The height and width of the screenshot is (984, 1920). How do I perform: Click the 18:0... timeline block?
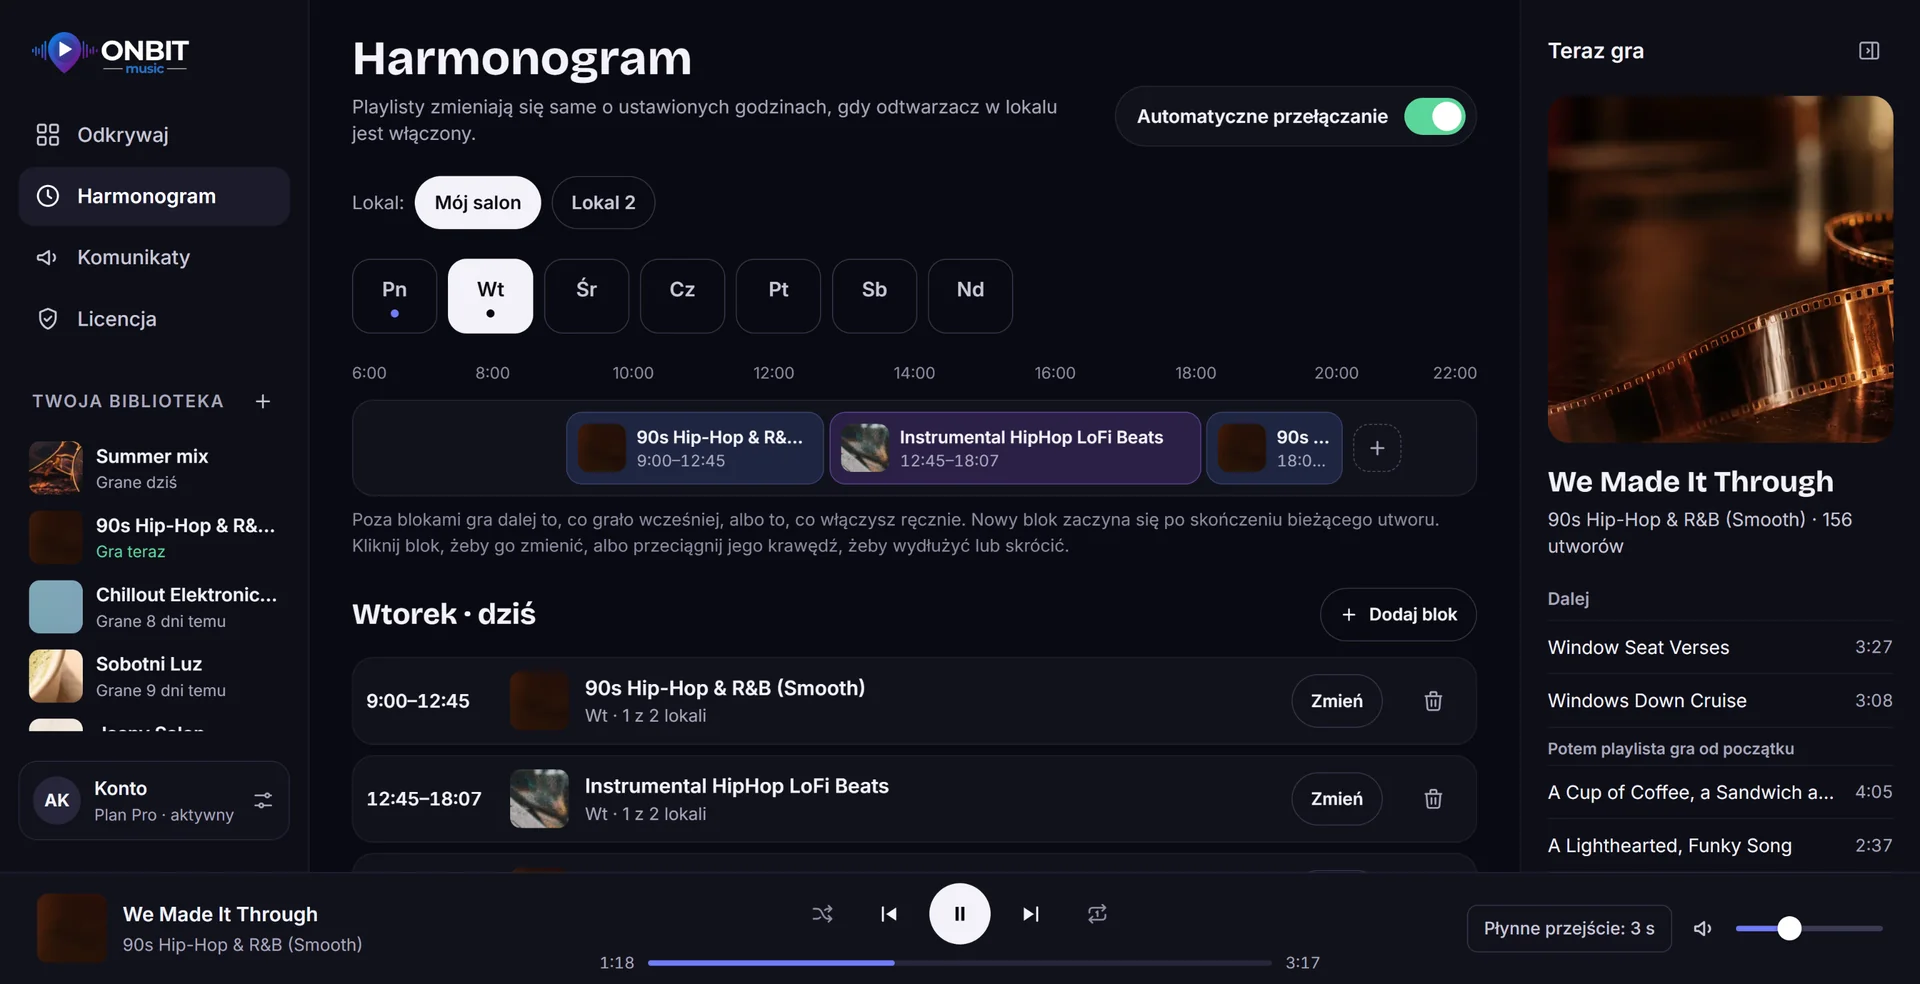(x=1274, y=448)
